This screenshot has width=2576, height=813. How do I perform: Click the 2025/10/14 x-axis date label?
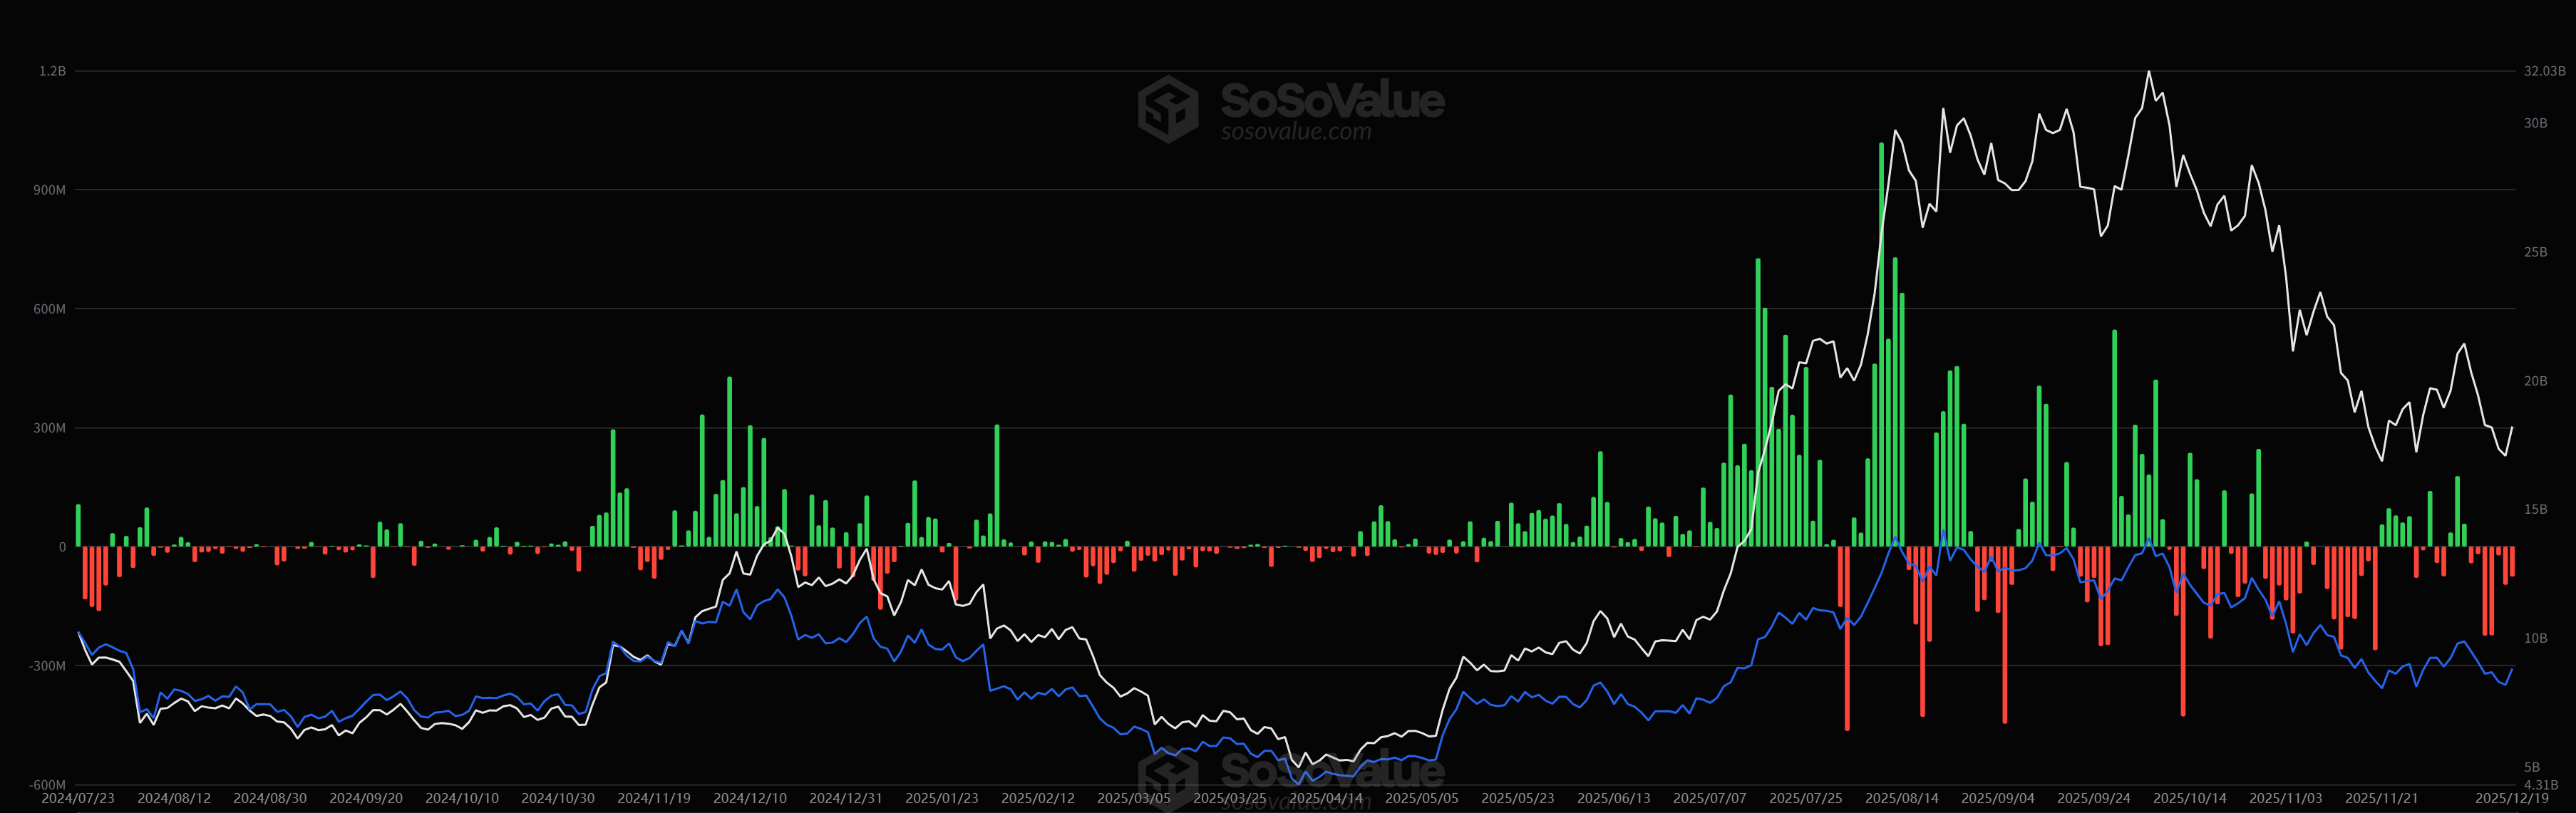pyautogui.click(x=2189, y=798)
